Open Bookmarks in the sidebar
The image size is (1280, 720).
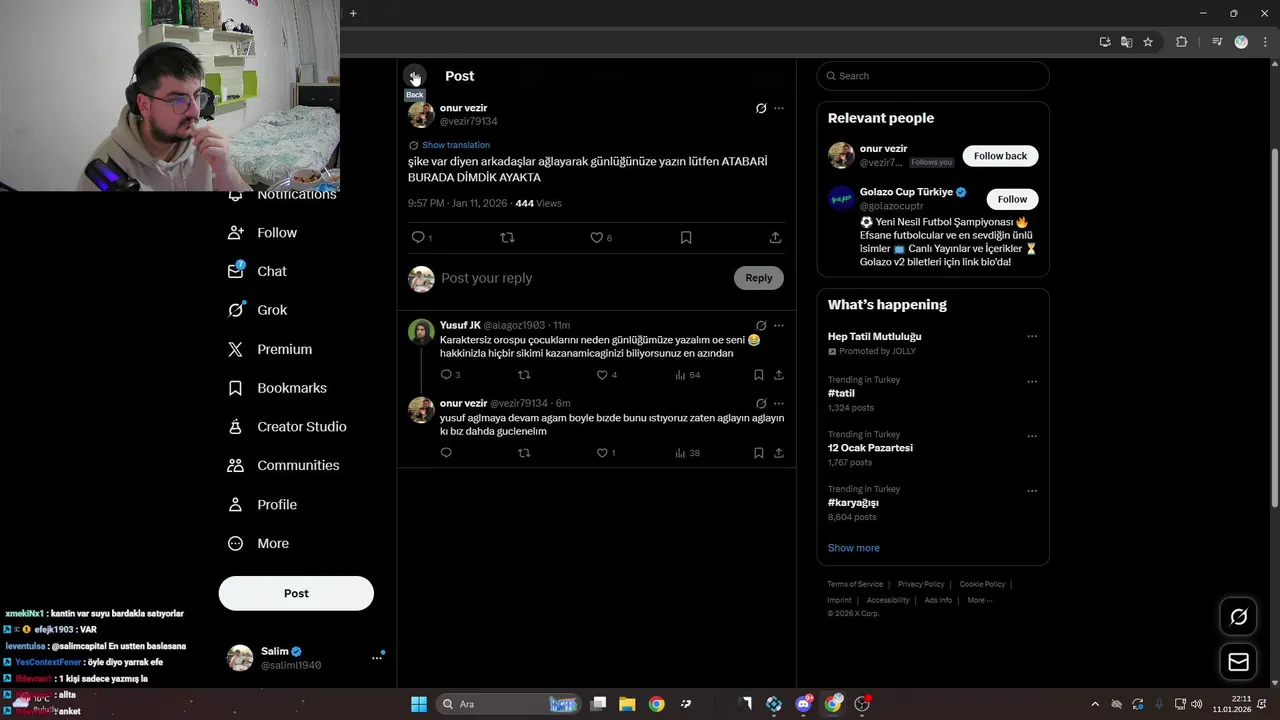point(277,388)
